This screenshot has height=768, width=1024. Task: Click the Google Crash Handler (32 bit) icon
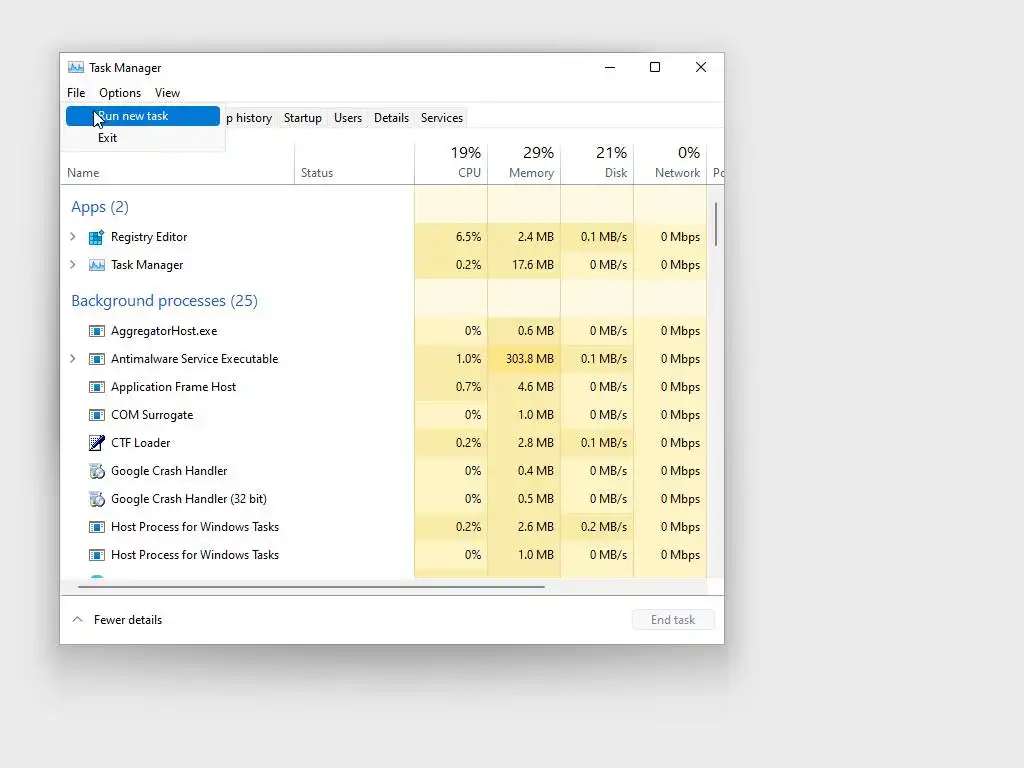97,499
